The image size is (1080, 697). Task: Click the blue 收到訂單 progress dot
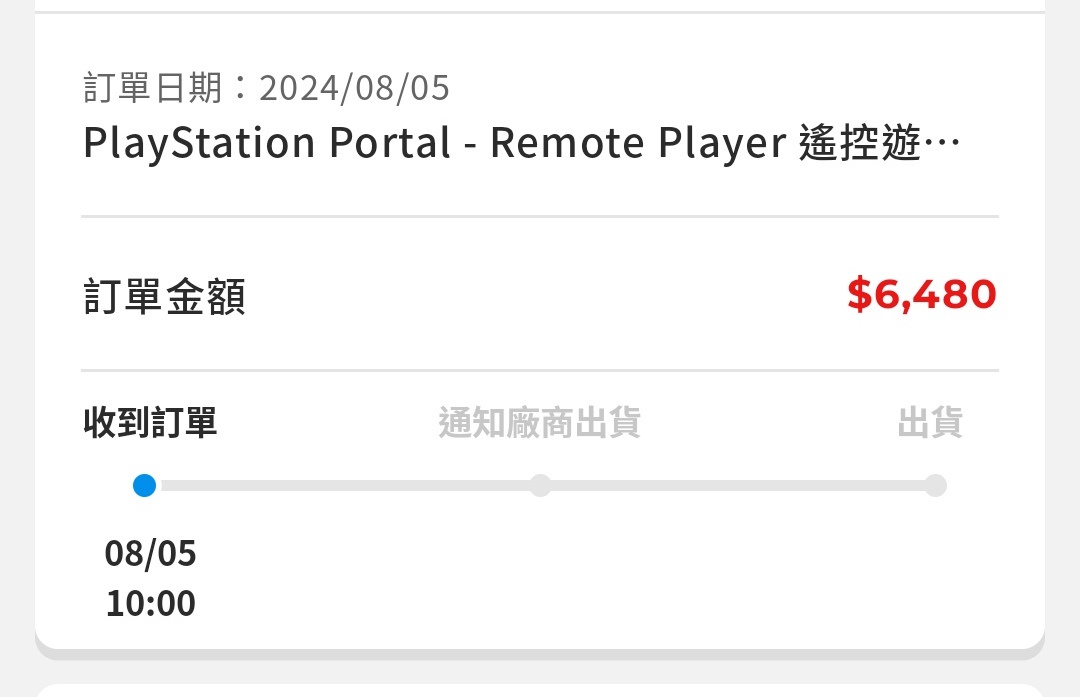coord(145,486)
